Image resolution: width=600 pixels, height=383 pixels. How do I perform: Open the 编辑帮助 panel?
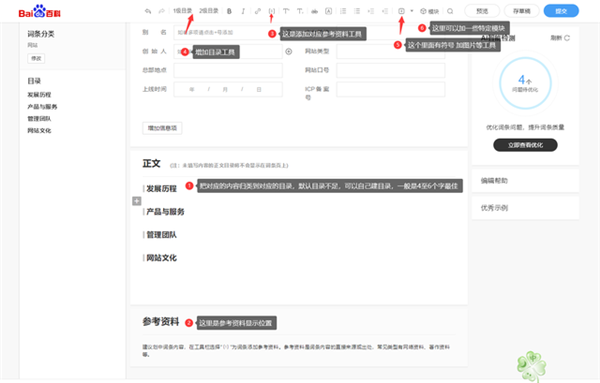click(x=525, y=181)
